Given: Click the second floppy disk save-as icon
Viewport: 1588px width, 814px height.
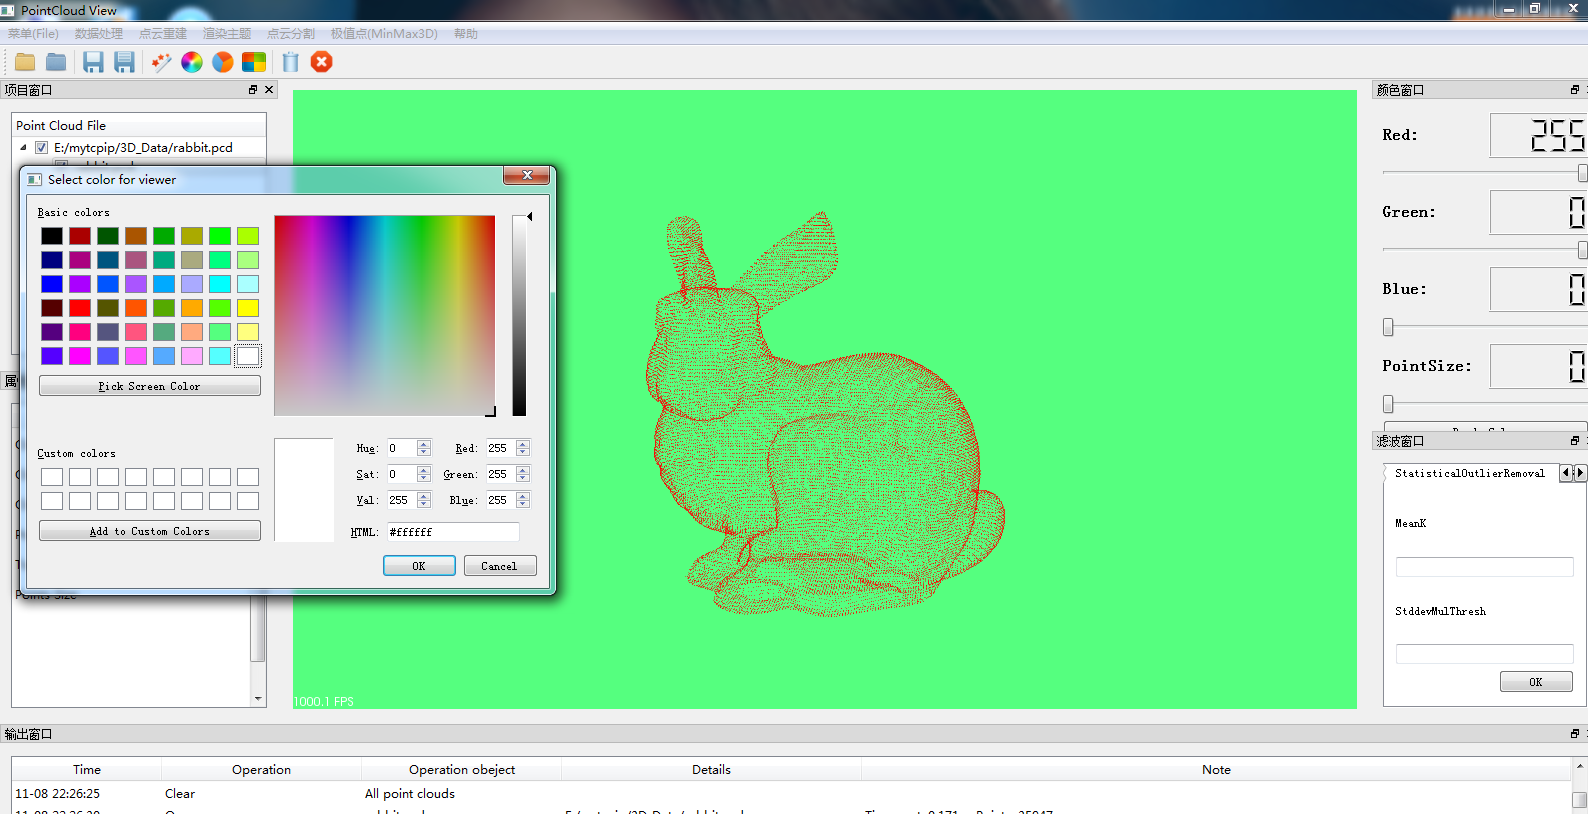Looking at the screenshot, I should click(124, 62).
